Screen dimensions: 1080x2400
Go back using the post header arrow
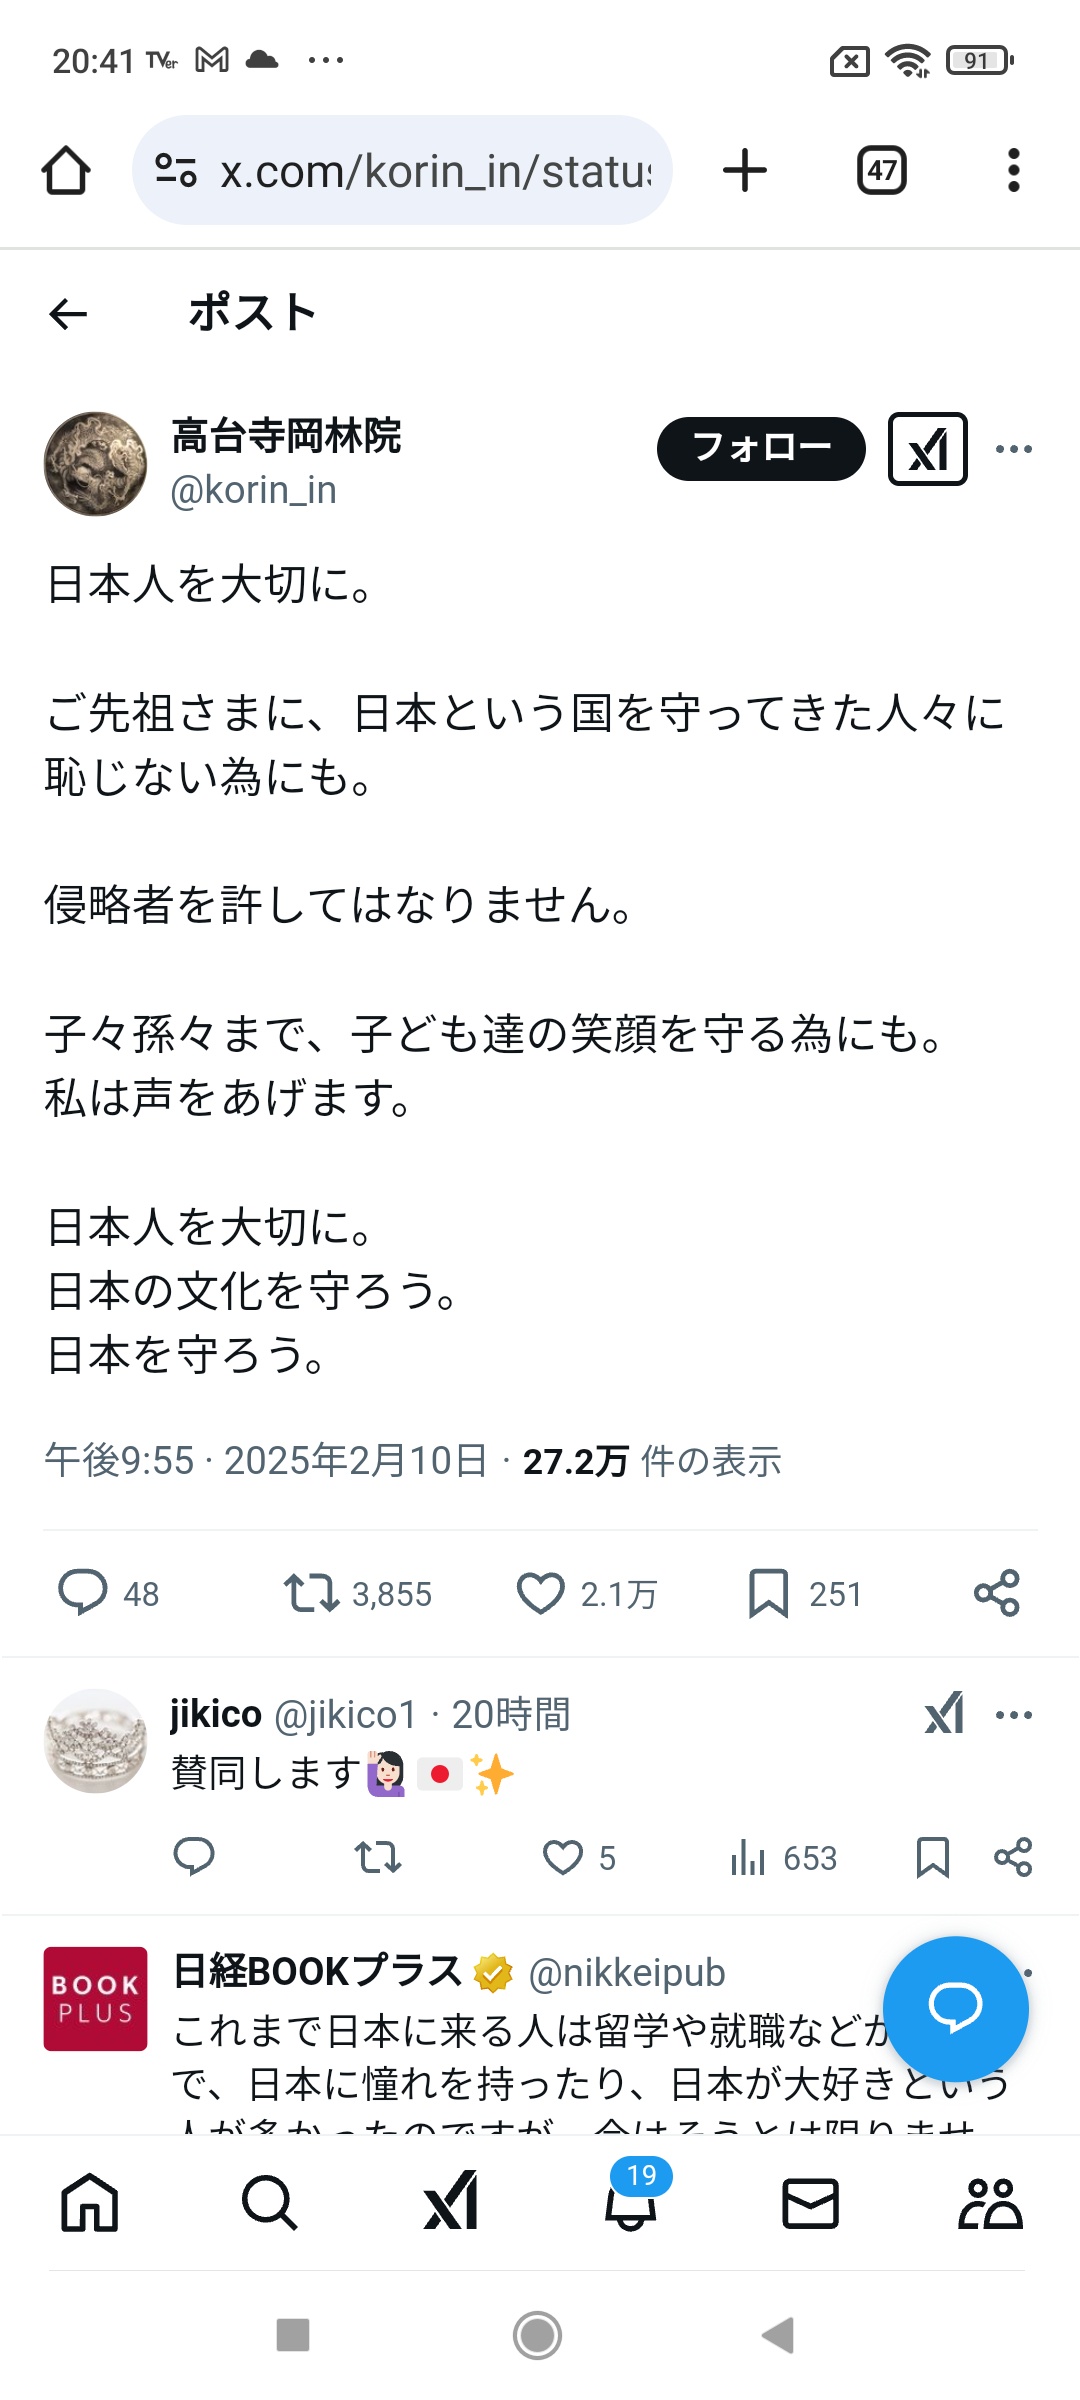click(x=68, y=314)
